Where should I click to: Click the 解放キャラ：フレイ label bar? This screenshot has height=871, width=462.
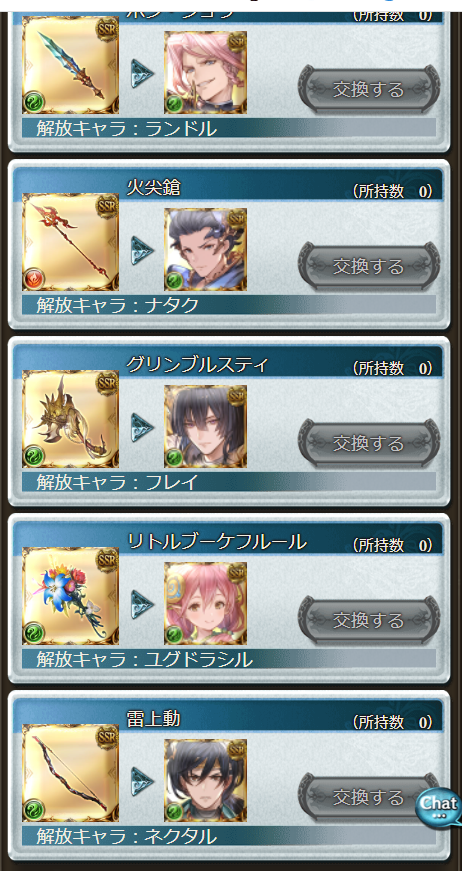tap(229, 482)
